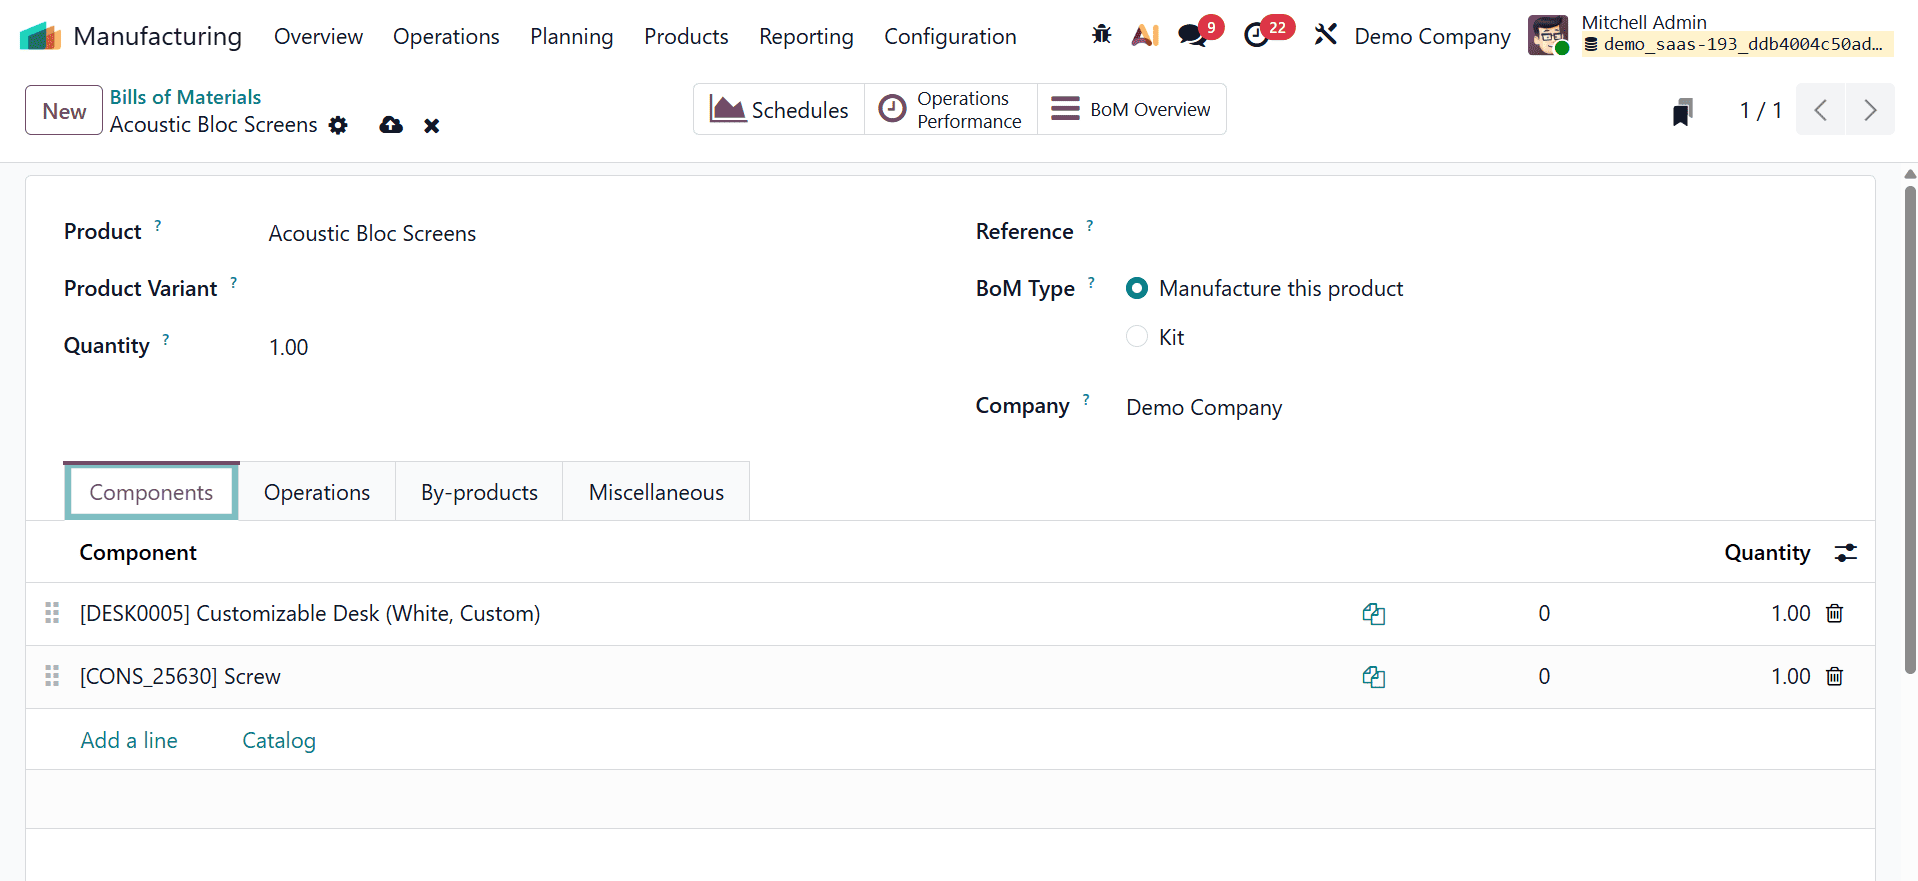Open the activities clock icon

tap(1256, 36)
